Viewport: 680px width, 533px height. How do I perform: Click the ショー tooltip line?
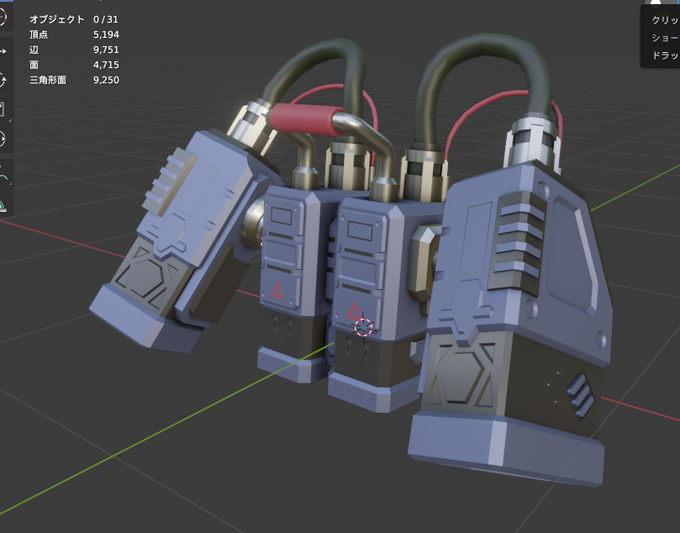[x=665, y=38]
